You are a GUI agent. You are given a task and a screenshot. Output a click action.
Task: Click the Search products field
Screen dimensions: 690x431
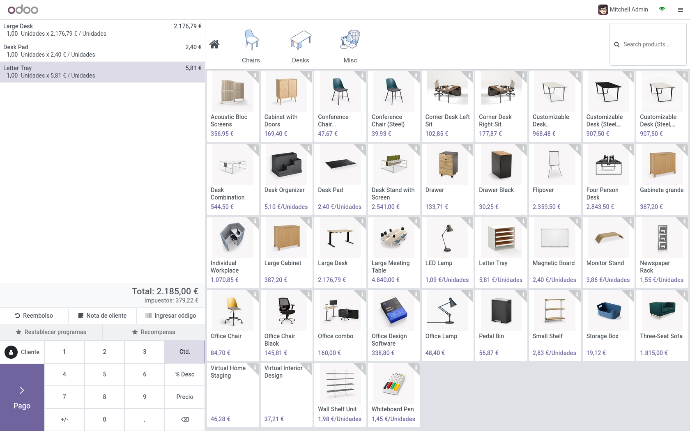click(647, 44)
